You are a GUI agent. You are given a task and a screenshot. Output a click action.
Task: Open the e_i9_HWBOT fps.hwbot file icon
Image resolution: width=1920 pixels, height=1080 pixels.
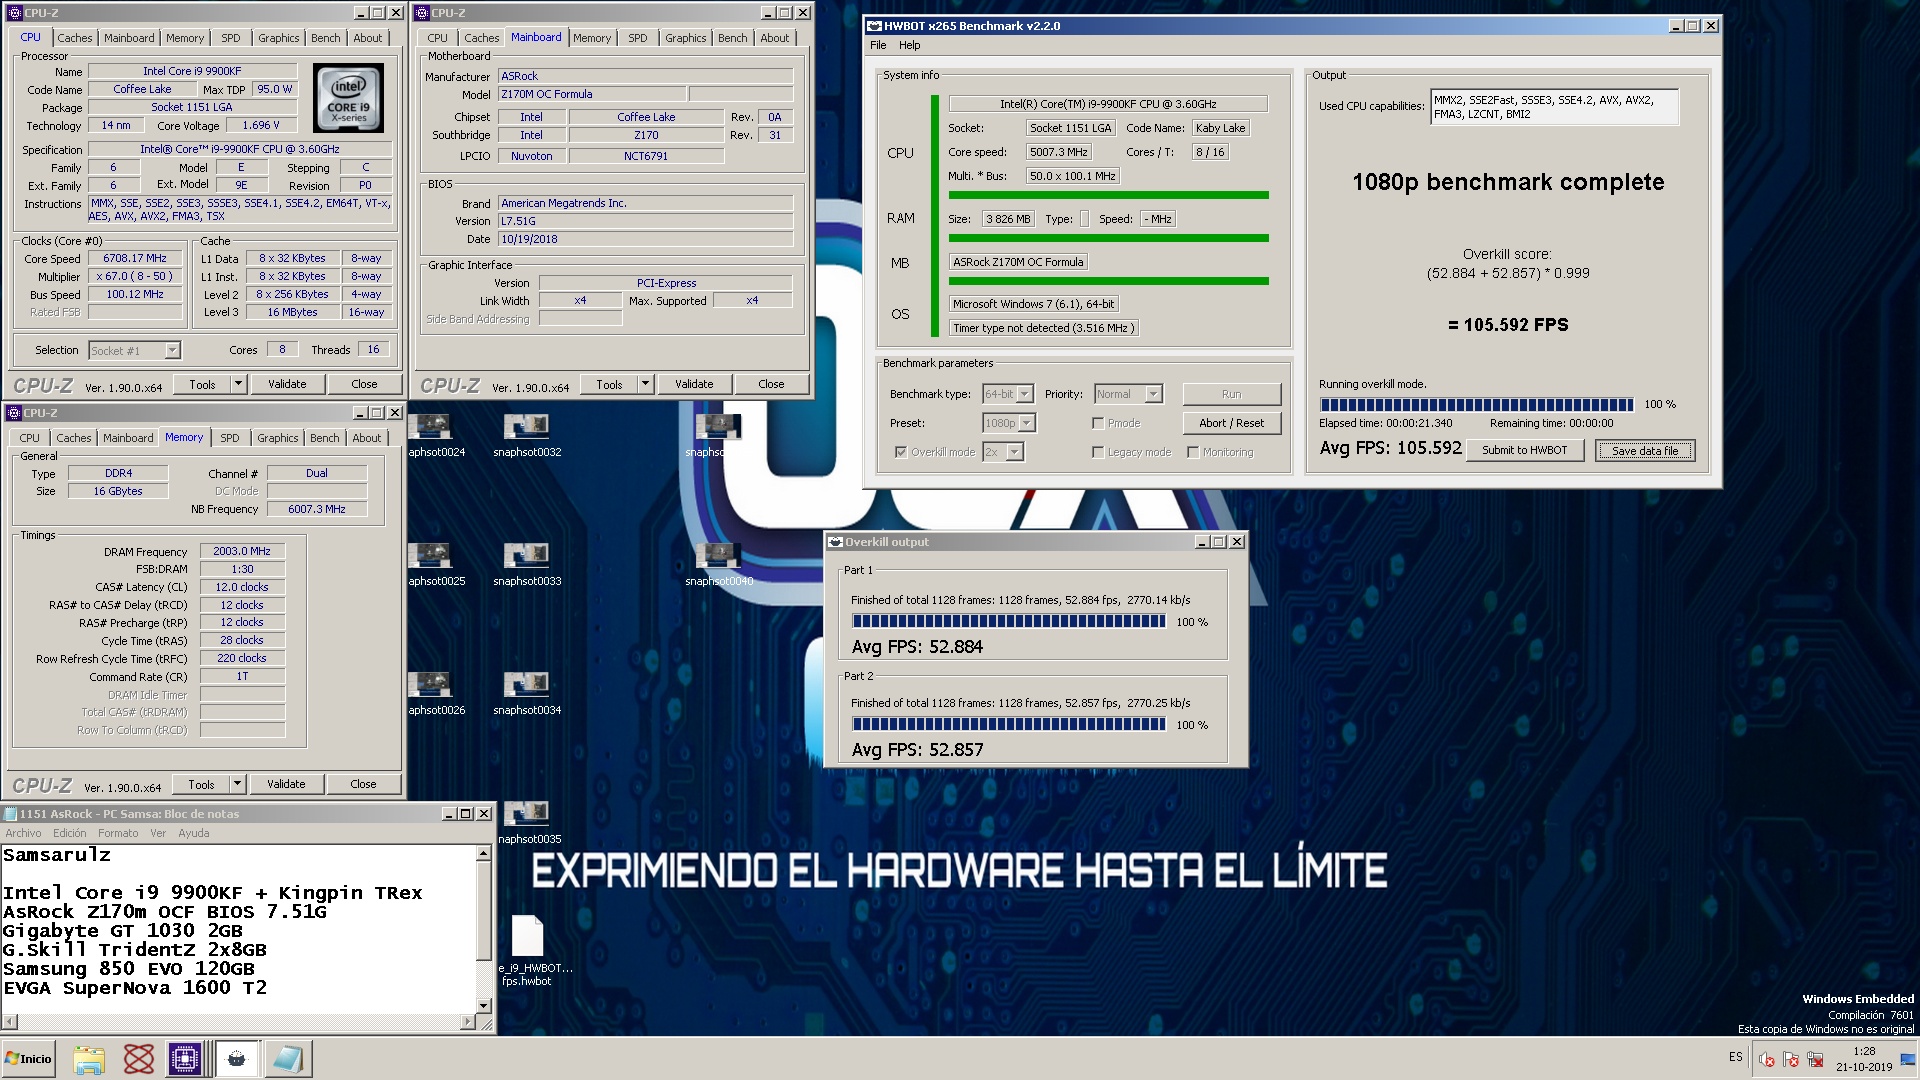point(531,950)
